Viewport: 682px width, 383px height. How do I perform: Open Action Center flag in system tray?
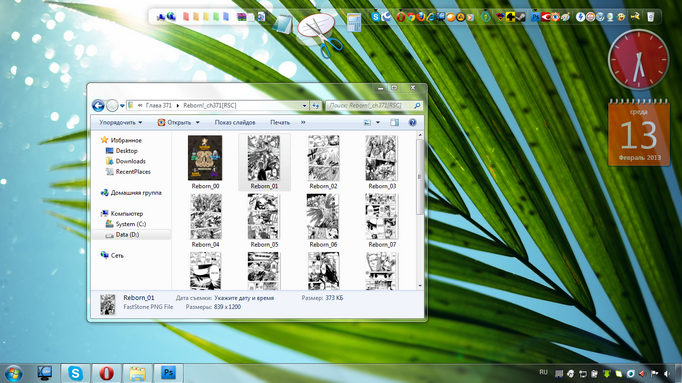(654, 373)
